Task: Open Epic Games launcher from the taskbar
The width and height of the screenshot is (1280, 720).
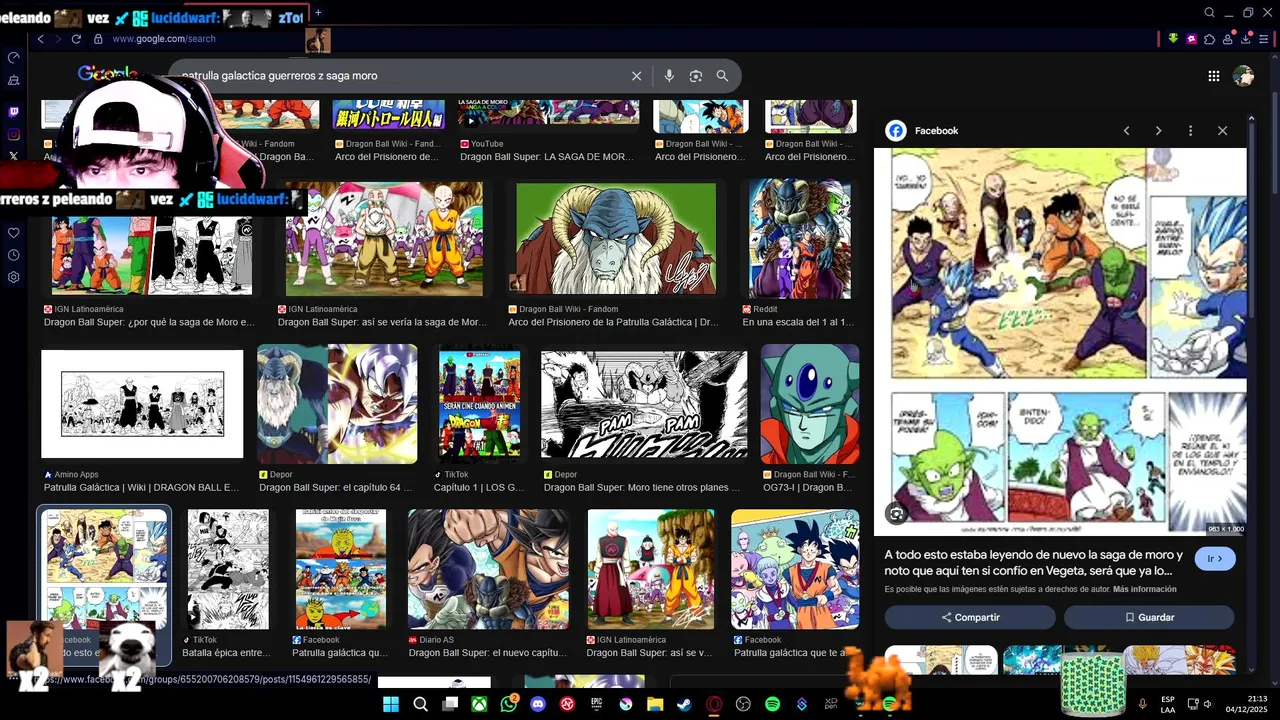Action: point(596,704)
